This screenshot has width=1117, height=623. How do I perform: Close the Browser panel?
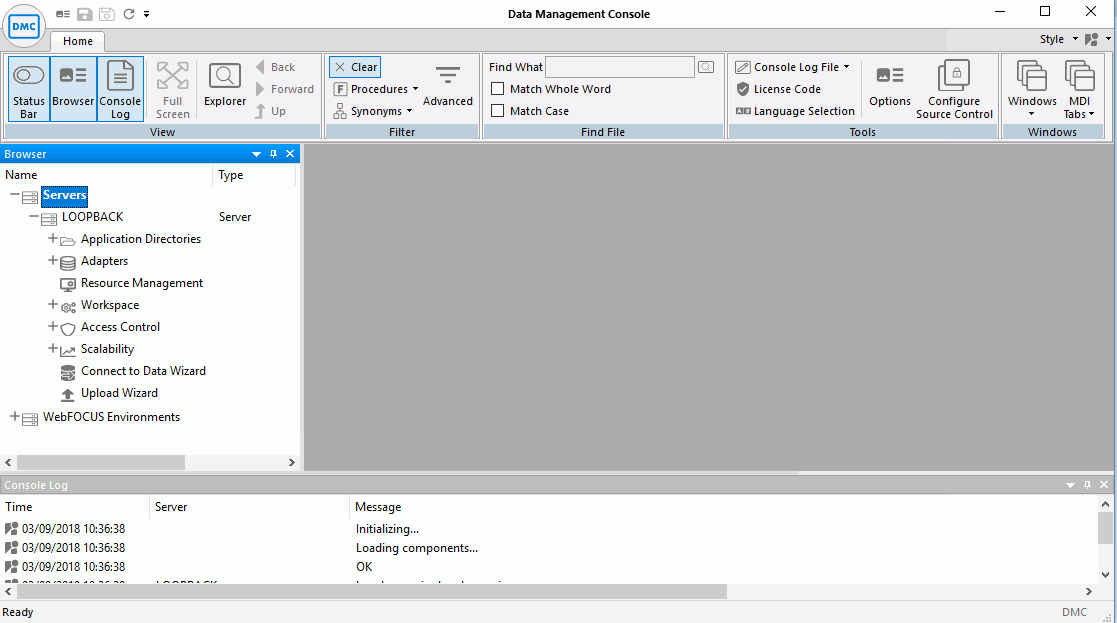290,154
